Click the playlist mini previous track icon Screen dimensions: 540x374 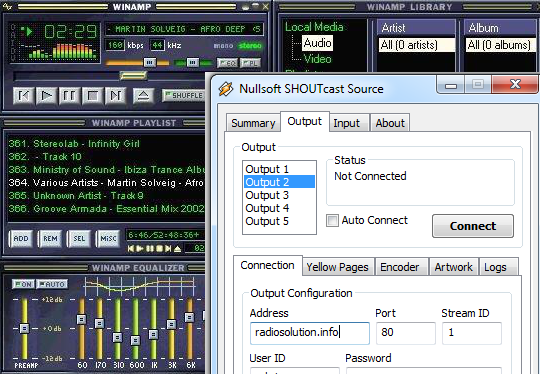coord(131,248)
